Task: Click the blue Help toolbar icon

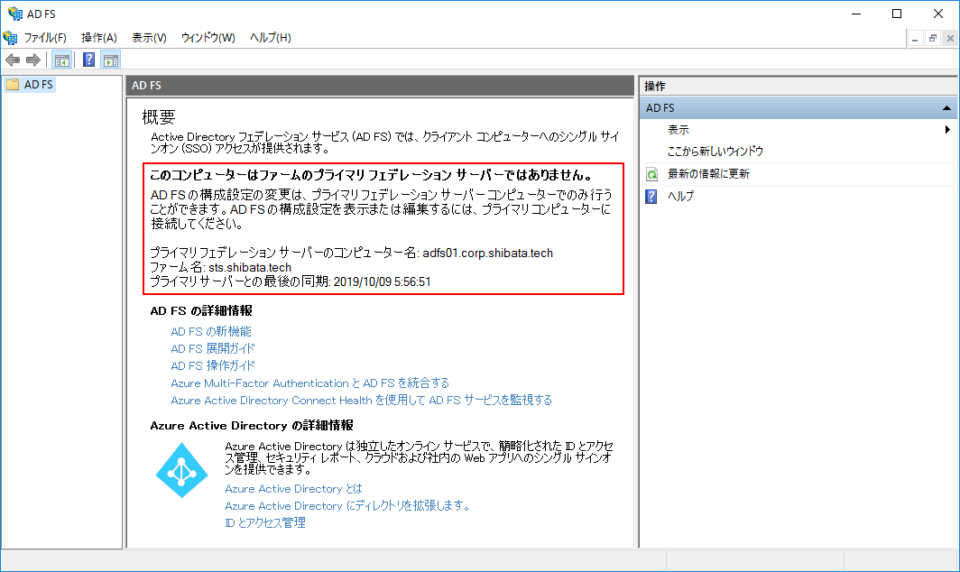Action: pyautogui.click(x=89, y=60)
